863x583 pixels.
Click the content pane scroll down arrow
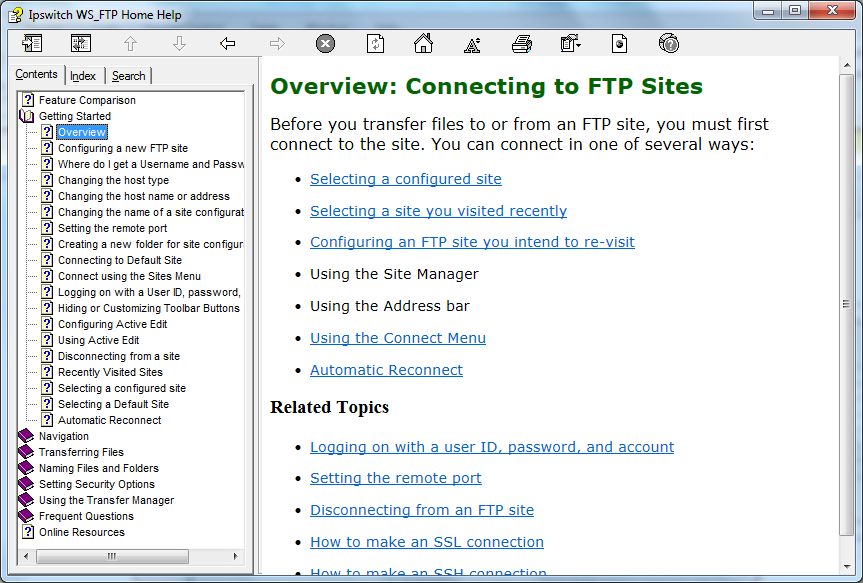846,566
